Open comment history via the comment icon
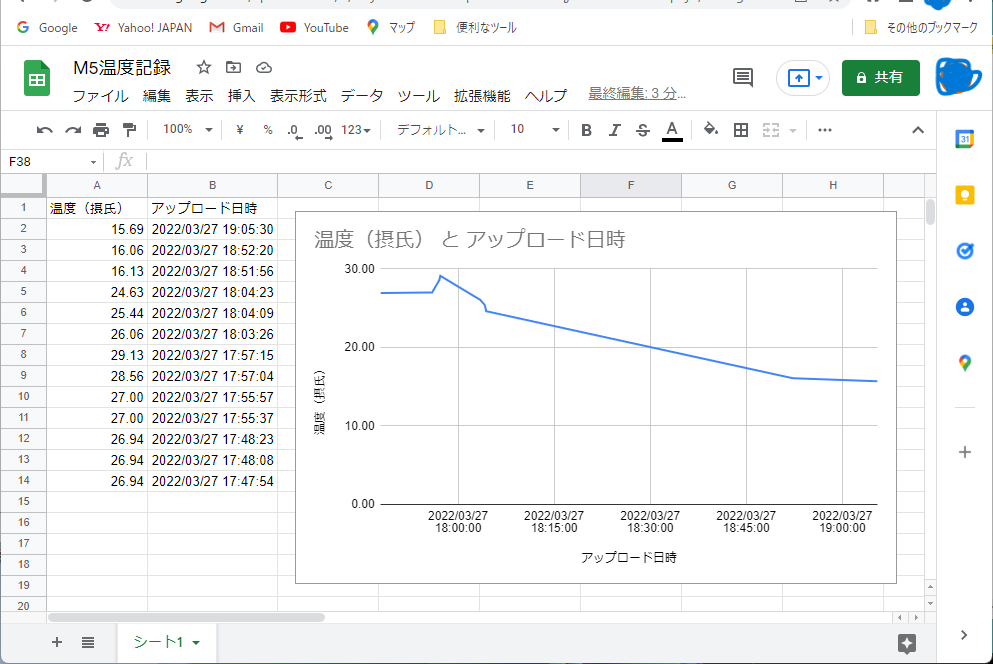Image resolution: width=993 pixels, height=664 pixels. 742,77
